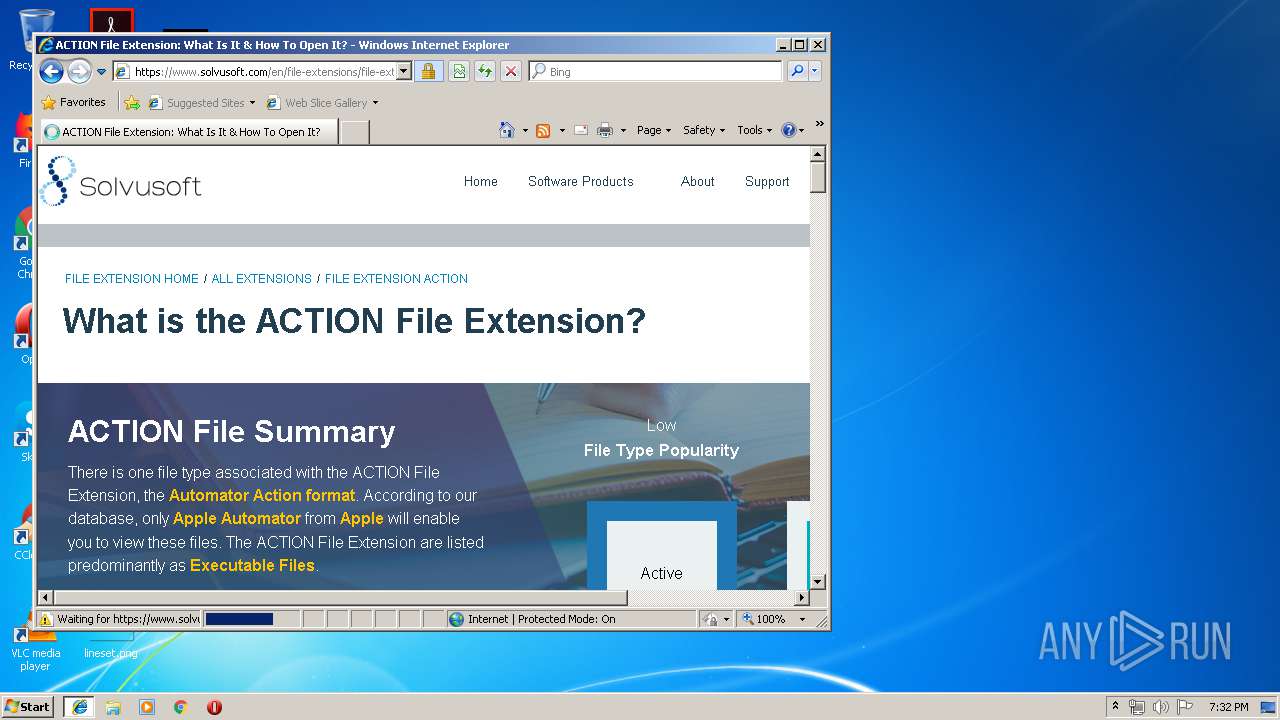
Task: Open Software Products navigation link
Action: point(580,181)
